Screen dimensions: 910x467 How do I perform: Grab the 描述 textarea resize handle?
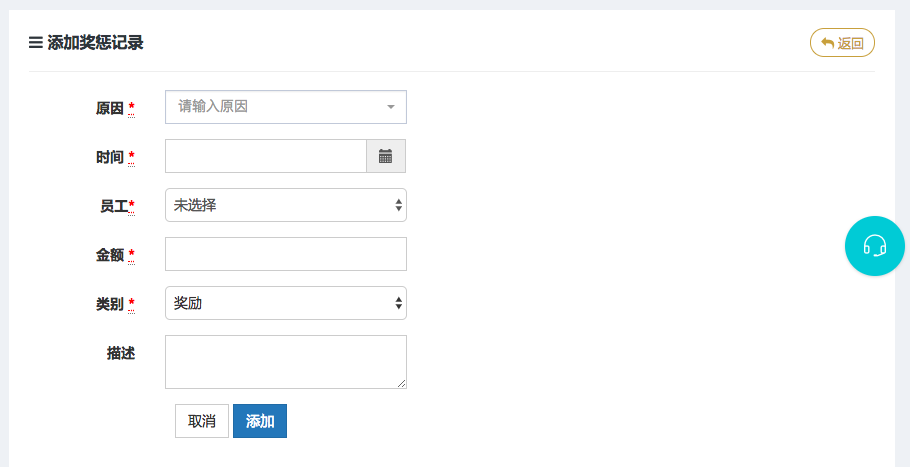[x=402, y=383]
